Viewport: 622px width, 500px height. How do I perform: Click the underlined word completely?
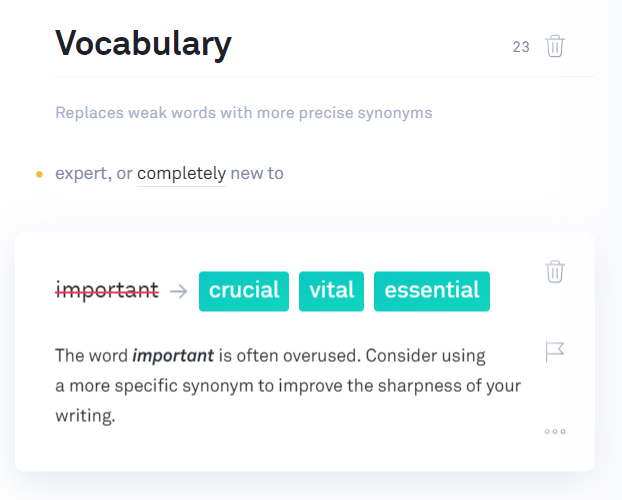coord(181,173)
